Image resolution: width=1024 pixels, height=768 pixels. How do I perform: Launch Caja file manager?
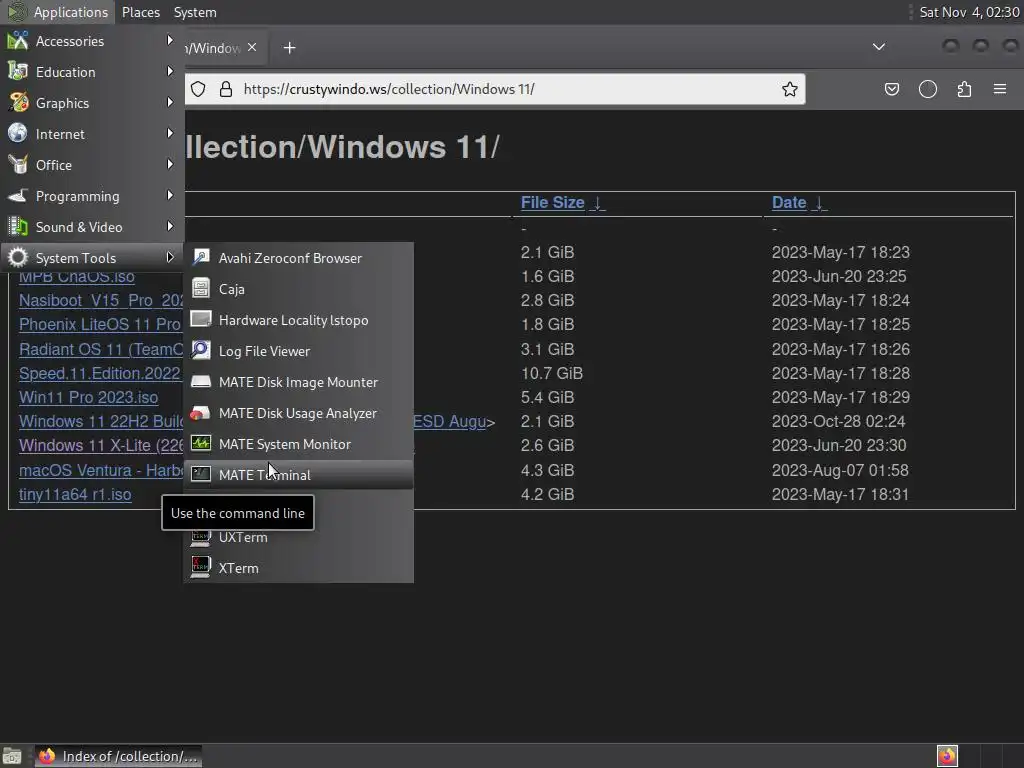[298, 289]
